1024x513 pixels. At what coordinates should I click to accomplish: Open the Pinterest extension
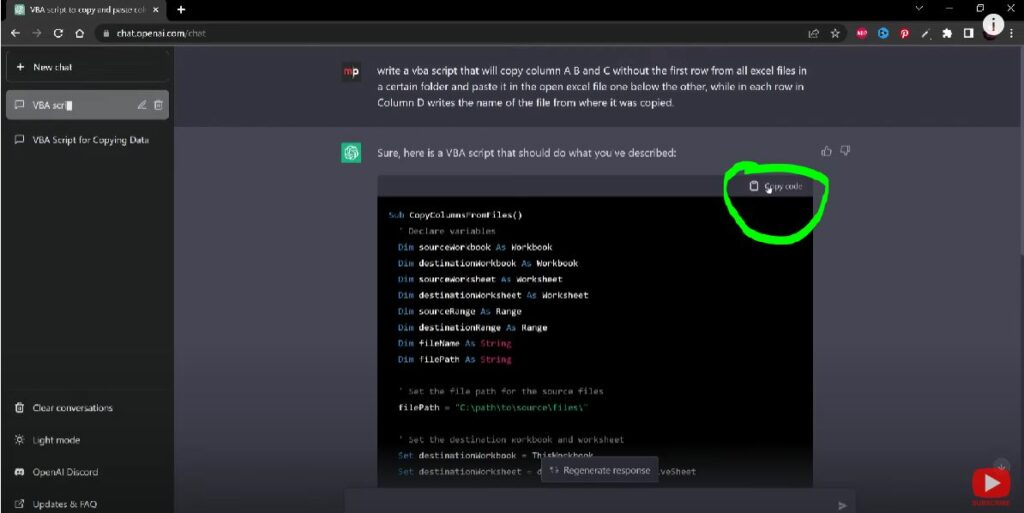point(904,33)
